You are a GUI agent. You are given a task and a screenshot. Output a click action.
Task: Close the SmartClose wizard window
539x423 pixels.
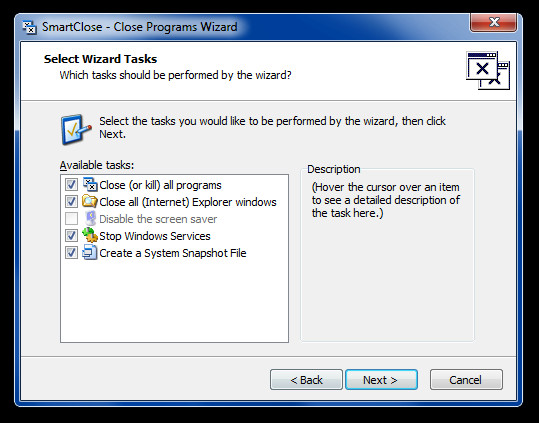click(494, 23)
